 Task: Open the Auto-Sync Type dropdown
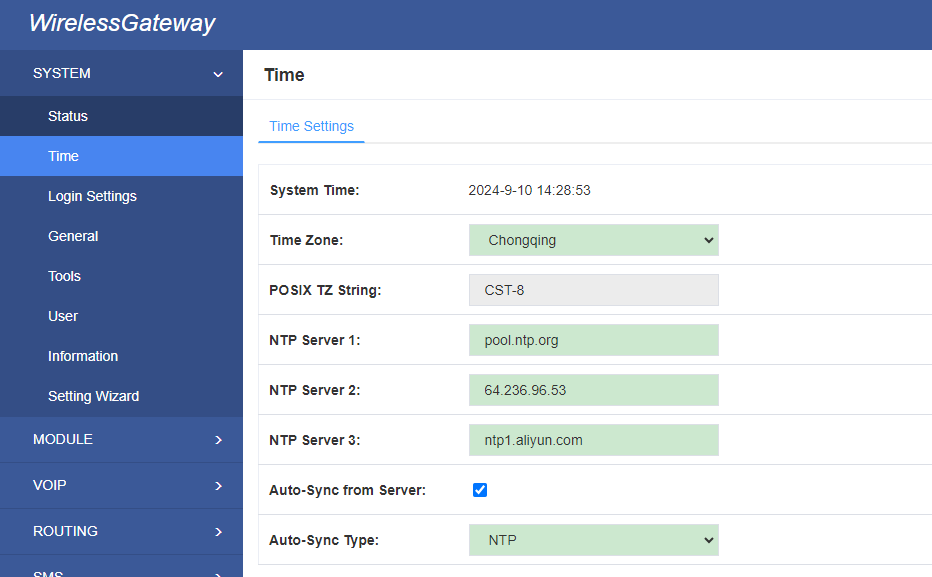594,540
